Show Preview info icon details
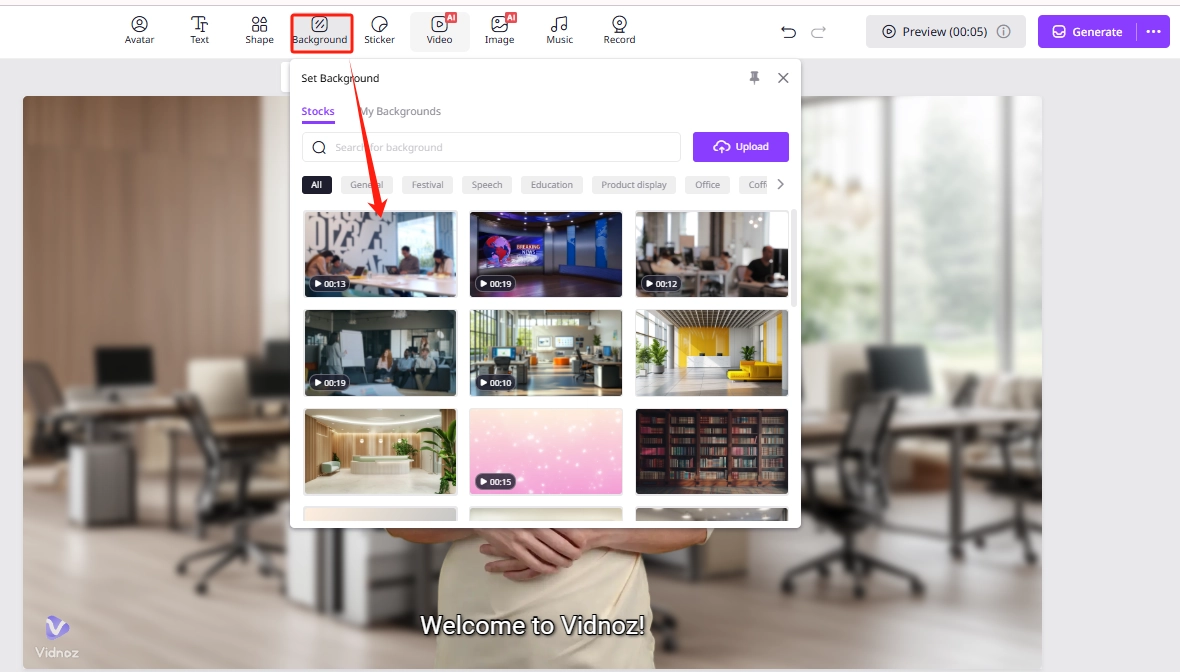This screenshot has width=1180, height=672. [x=1004, y=32]
